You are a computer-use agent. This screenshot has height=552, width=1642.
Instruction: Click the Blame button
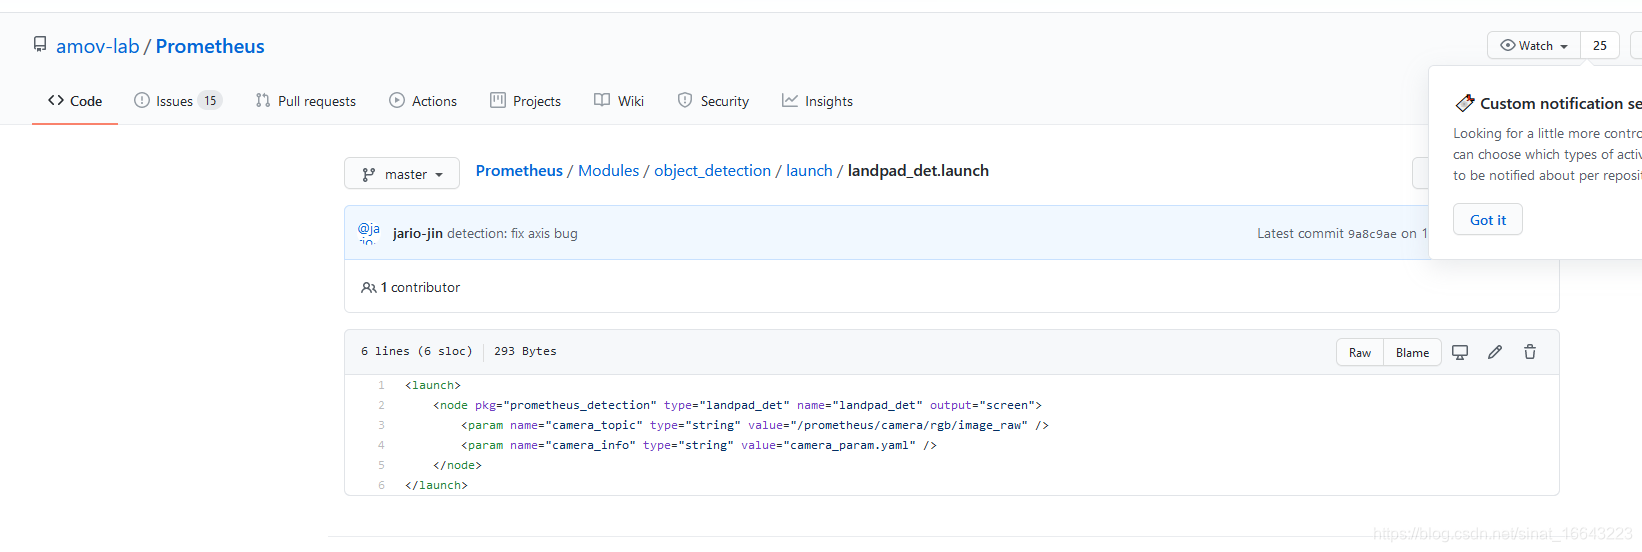coord(1412,352)
